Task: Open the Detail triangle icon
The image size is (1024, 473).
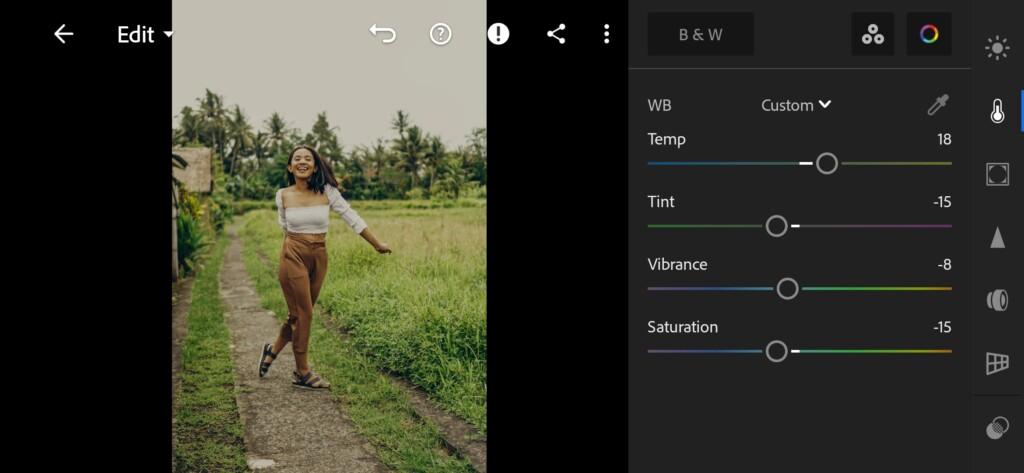Action: pos(997,237)
